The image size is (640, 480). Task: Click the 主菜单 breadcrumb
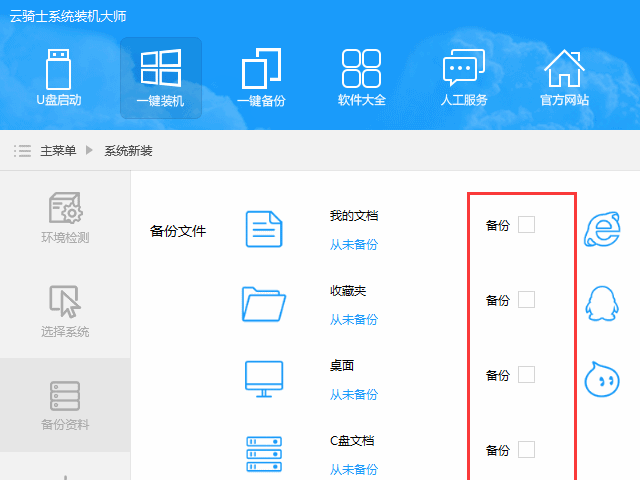pyautogui.click(x=58, y=151)
